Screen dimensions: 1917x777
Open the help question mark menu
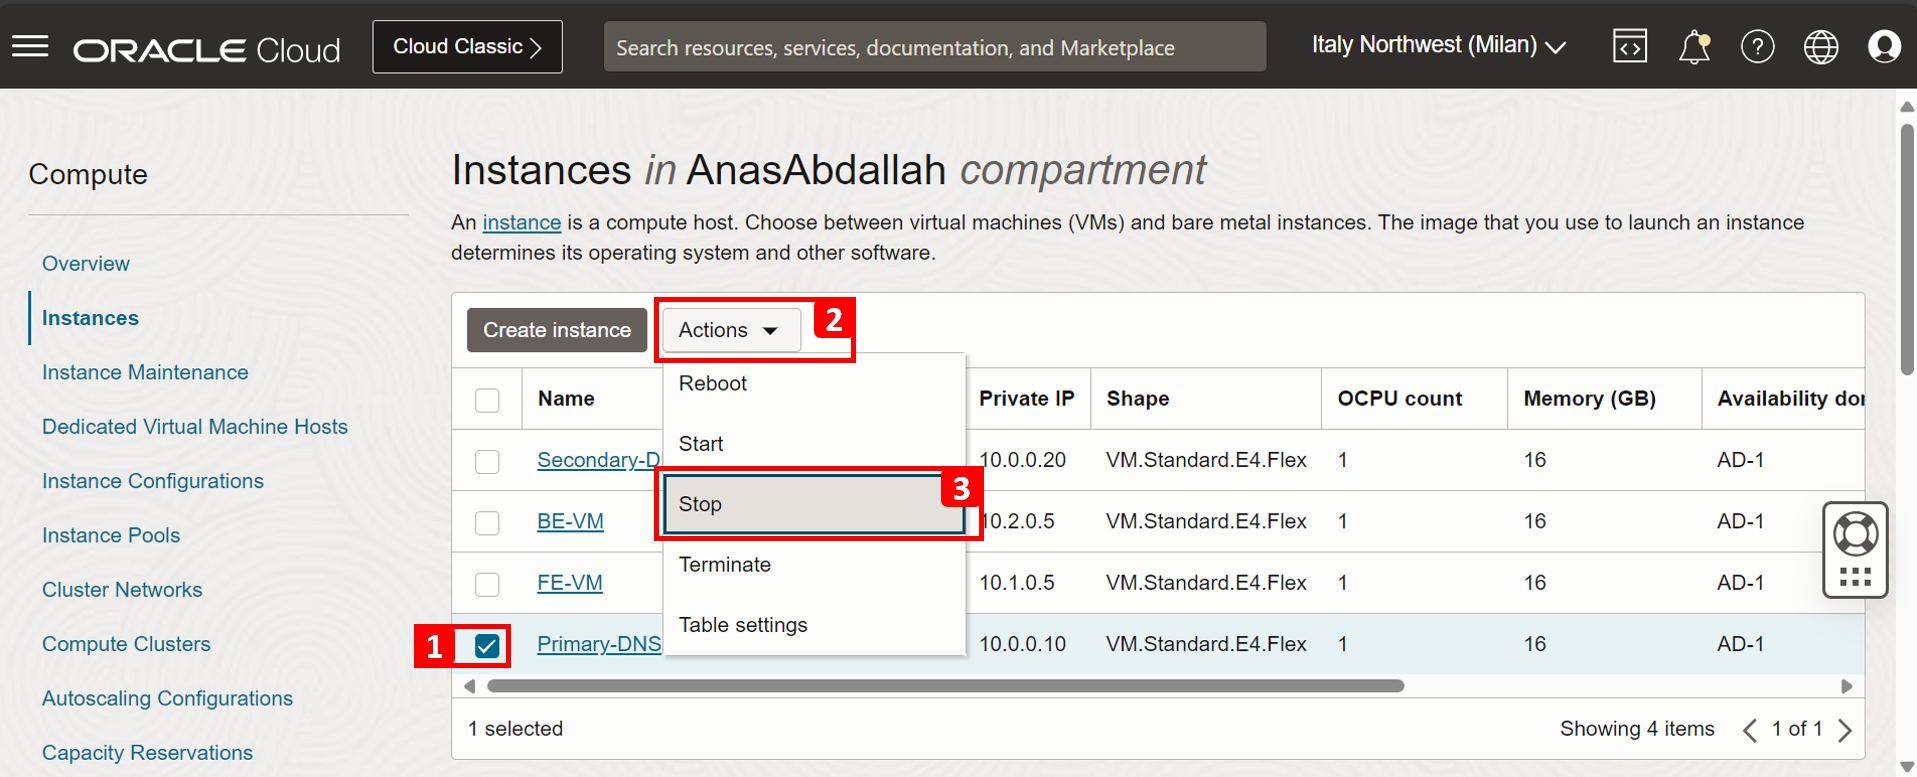[x=1757, y=46]
